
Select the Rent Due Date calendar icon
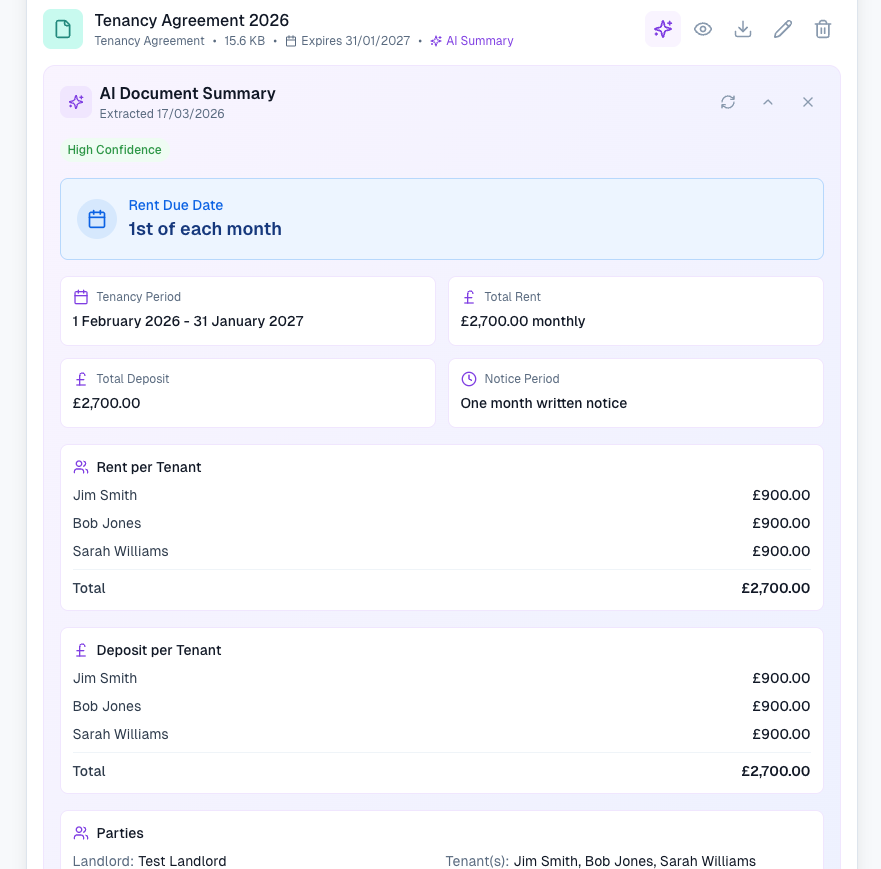97,219
